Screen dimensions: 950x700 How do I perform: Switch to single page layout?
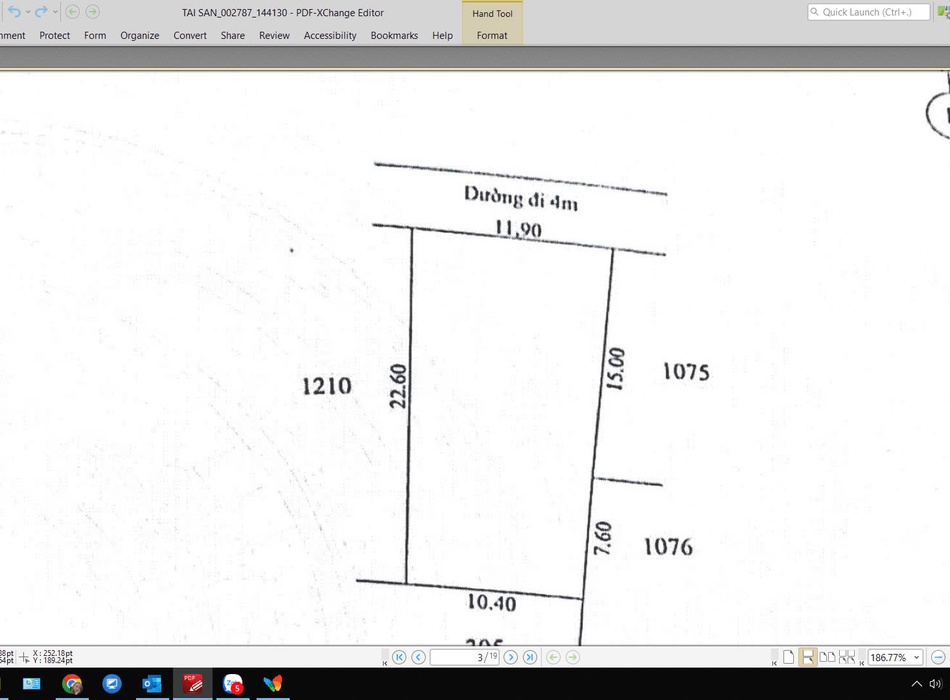[x=789, y=657]
